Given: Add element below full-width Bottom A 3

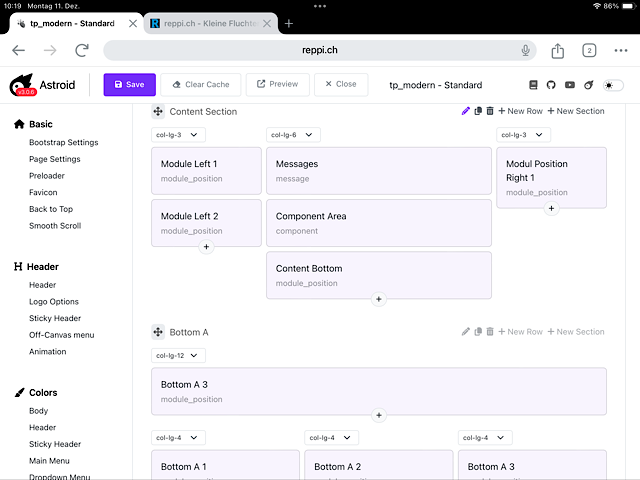Looking at the screenshot, I should [379, 415].
